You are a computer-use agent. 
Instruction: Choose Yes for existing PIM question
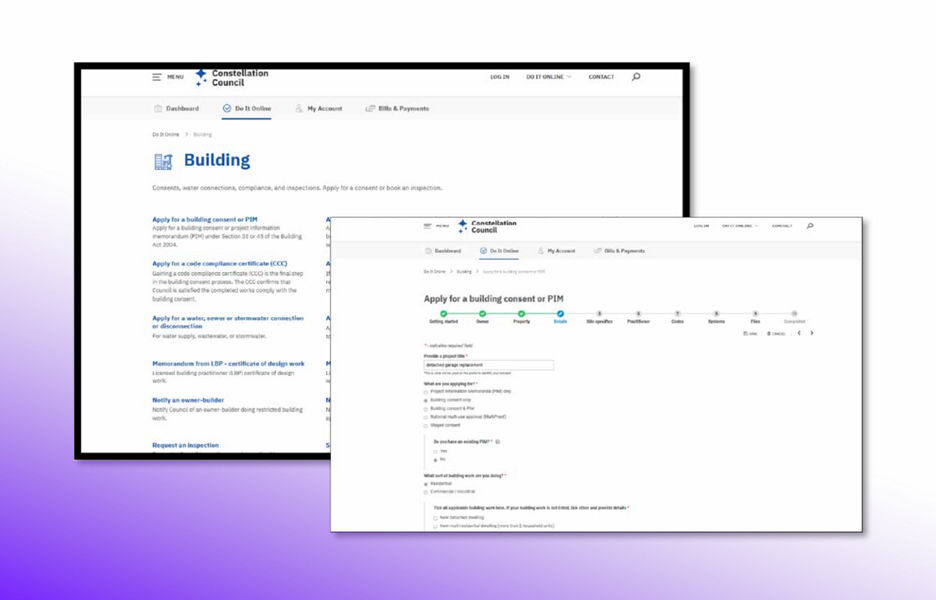[435, 451]
